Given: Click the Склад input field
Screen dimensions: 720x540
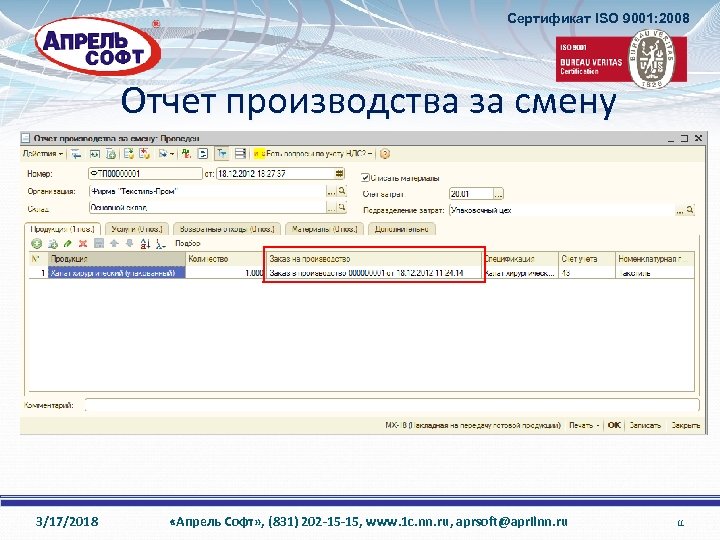Looking at the screenshot, I should 207,208.
